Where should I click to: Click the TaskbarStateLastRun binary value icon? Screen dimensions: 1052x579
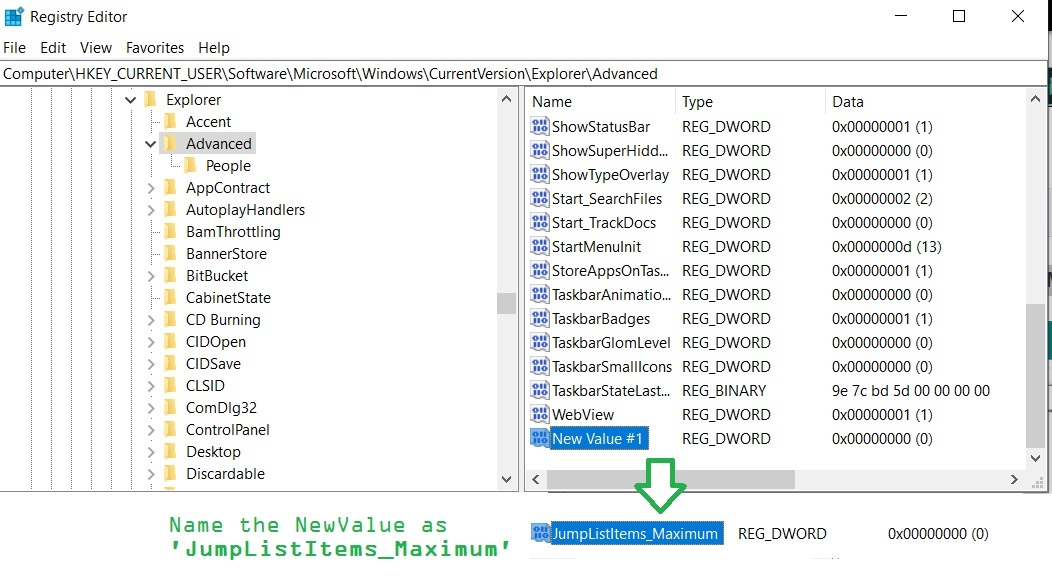[540, 390]
